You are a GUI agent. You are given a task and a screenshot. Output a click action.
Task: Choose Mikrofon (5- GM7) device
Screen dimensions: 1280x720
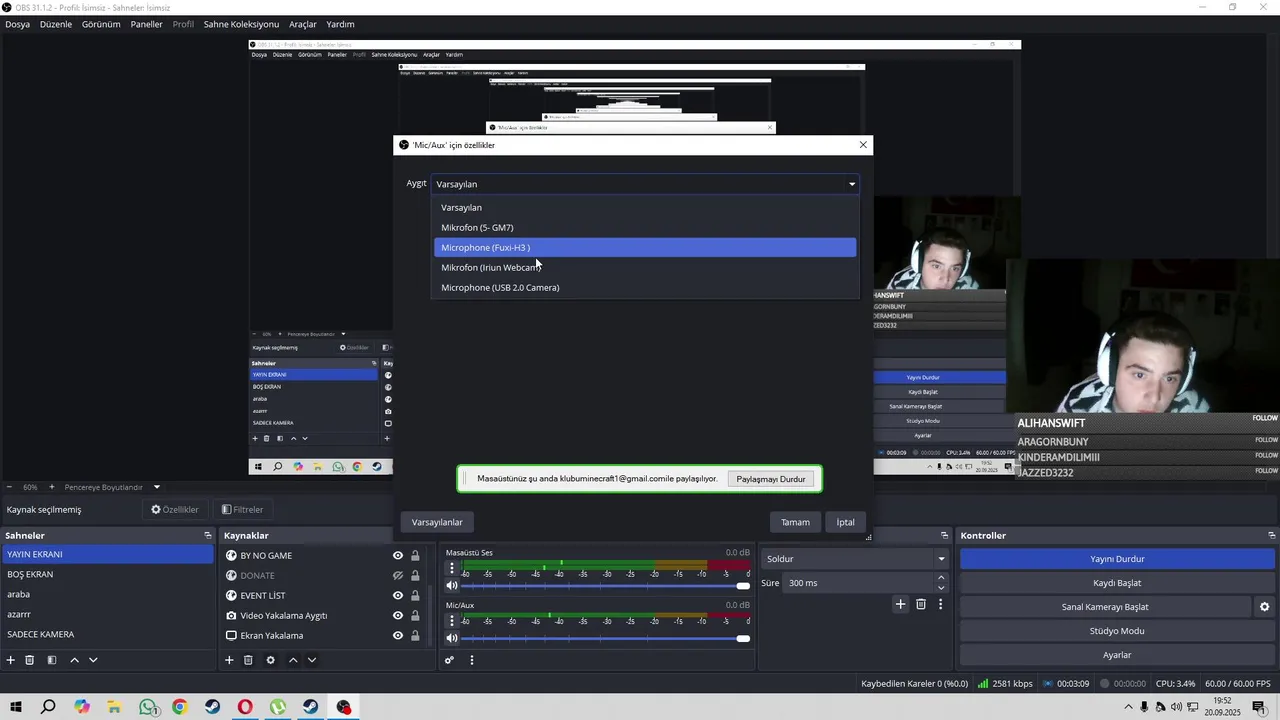tap(645, 227)
